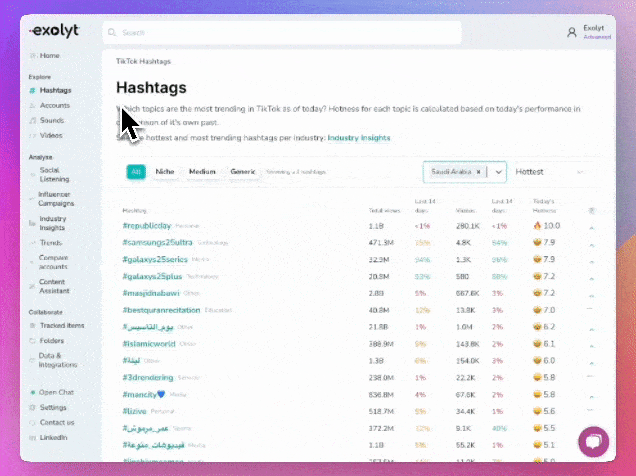Click Today's Hotness column header

click(544, 206)
